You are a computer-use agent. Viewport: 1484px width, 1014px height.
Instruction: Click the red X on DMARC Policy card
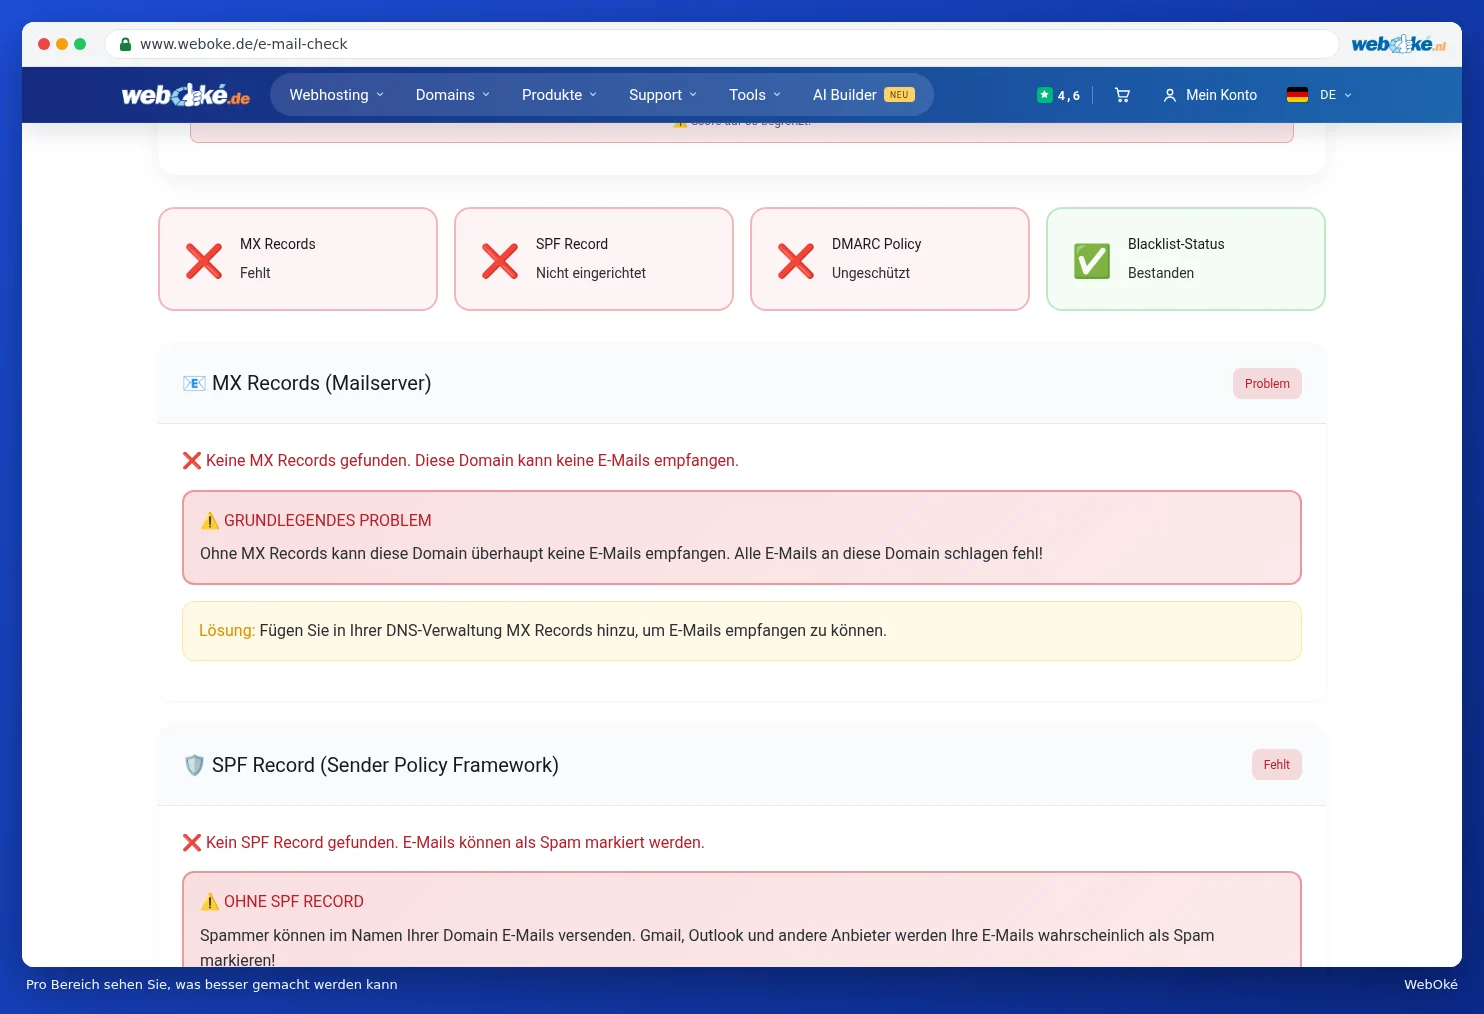point(796,261)
